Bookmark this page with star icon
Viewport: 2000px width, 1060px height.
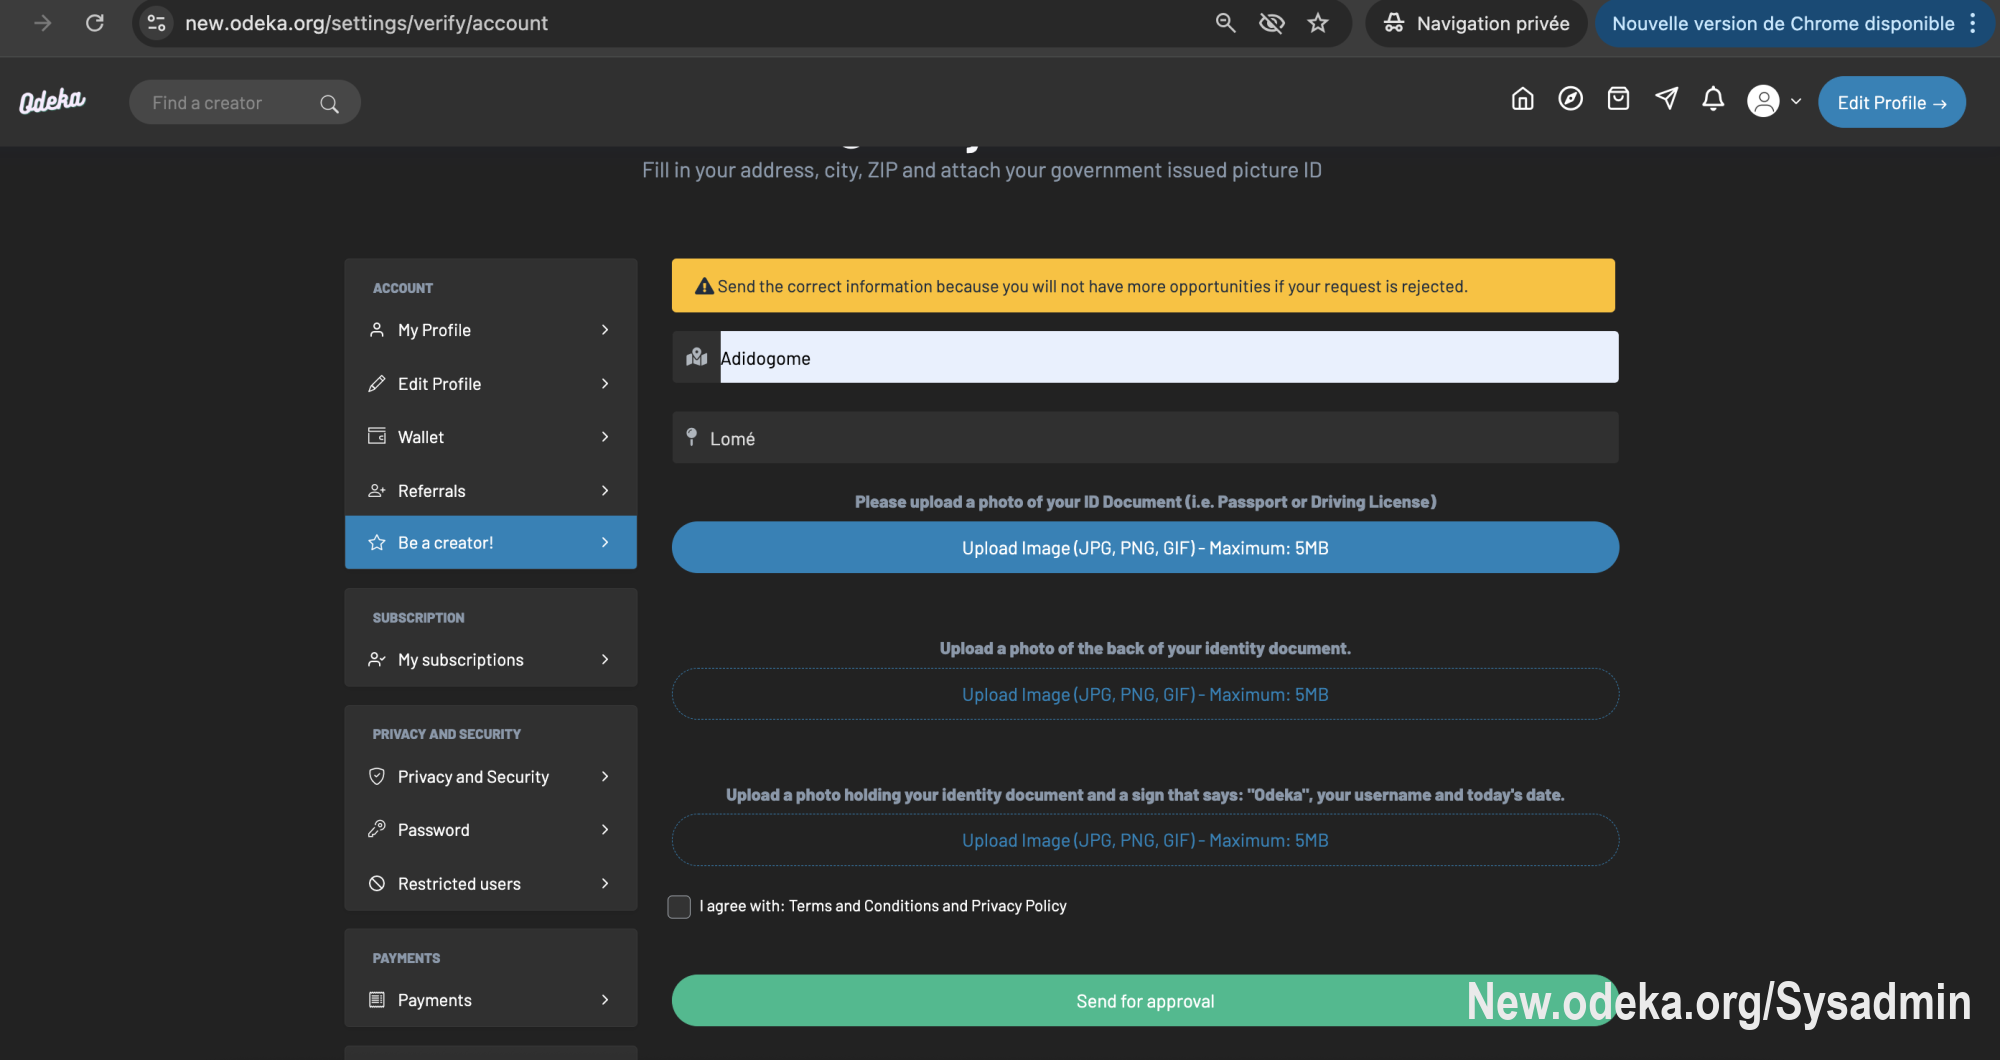click(1318, 23)
